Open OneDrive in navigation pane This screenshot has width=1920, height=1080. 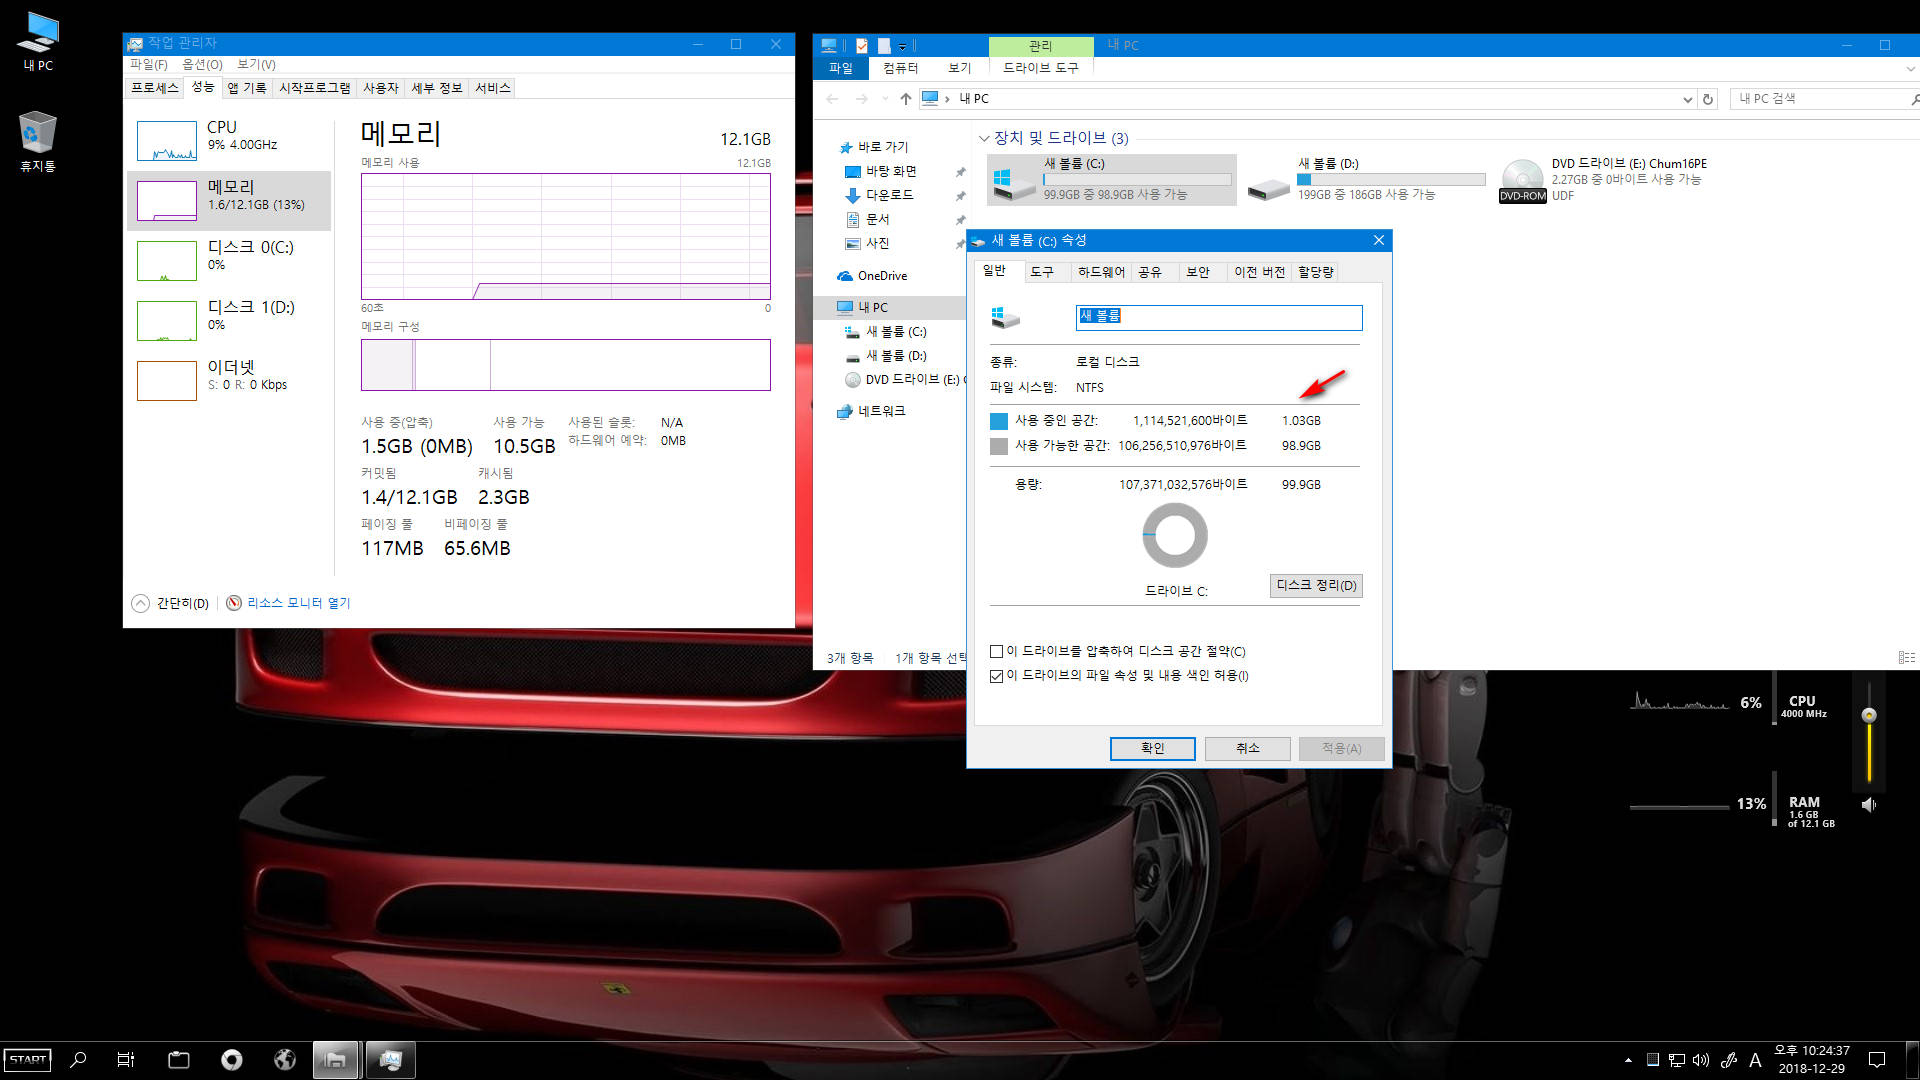tap(872, 276)
